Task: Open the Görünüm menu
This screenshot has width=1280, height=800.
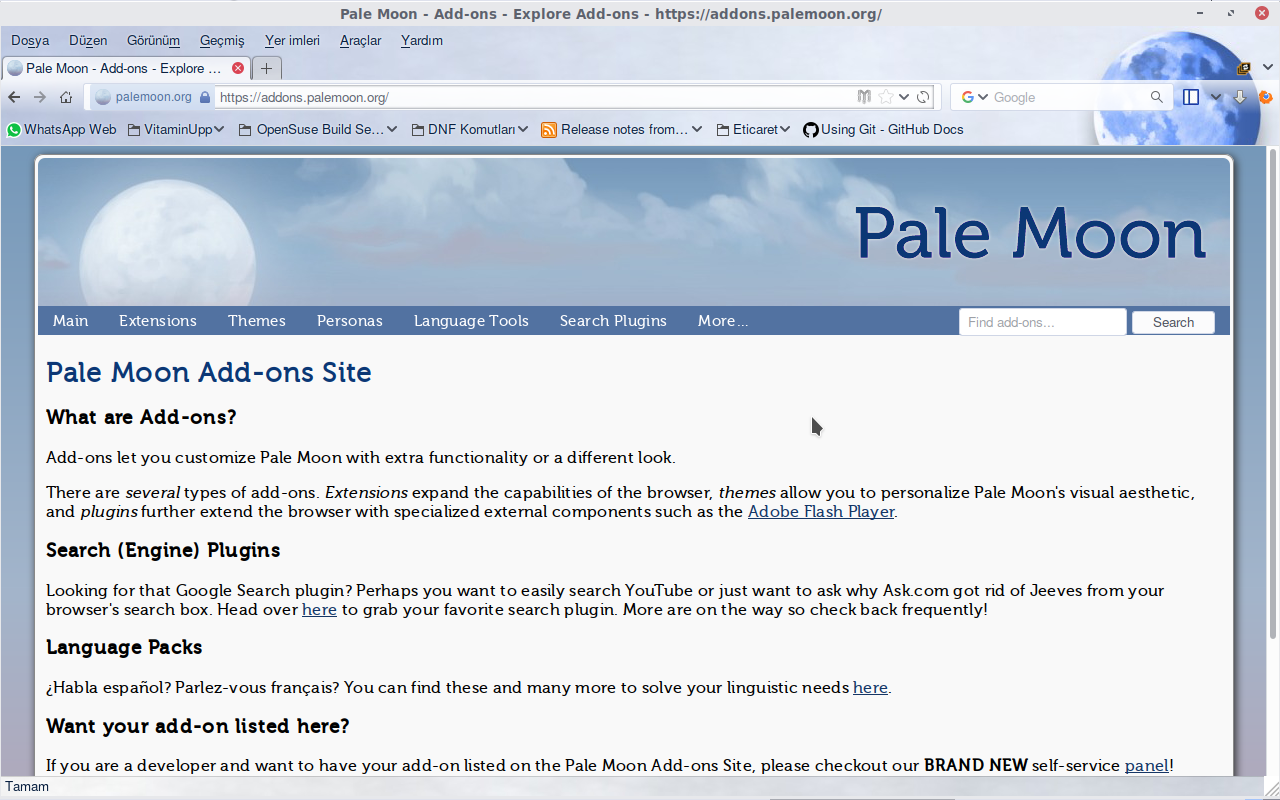Action: (153, 41)
